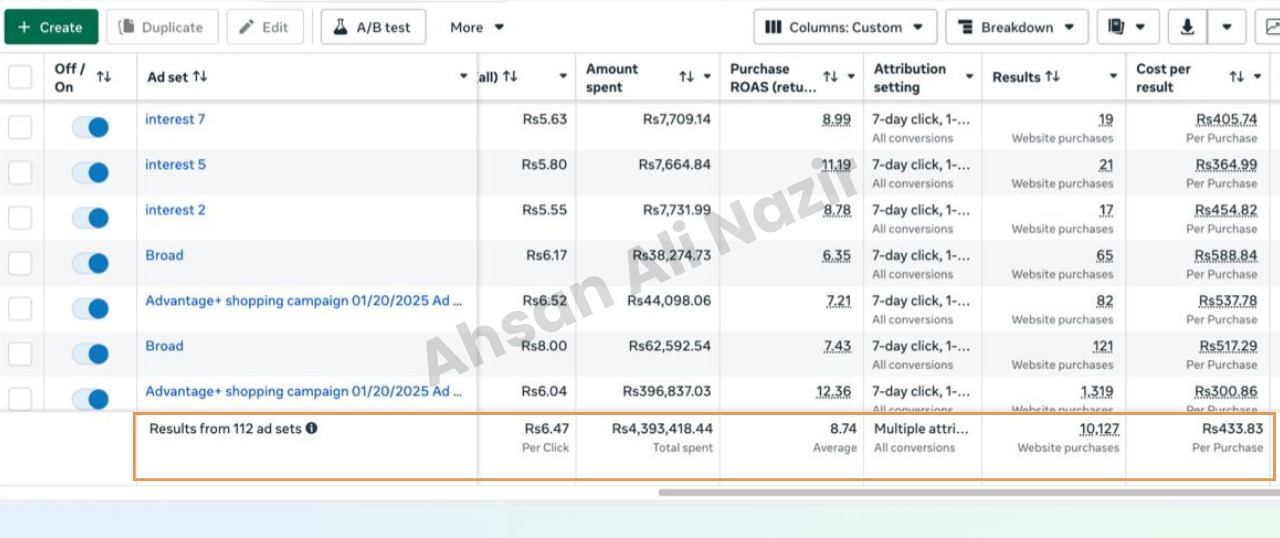Click the 8.99 ROAS value for interest 7
The image size is (1280, 538).
click(836, 119)
